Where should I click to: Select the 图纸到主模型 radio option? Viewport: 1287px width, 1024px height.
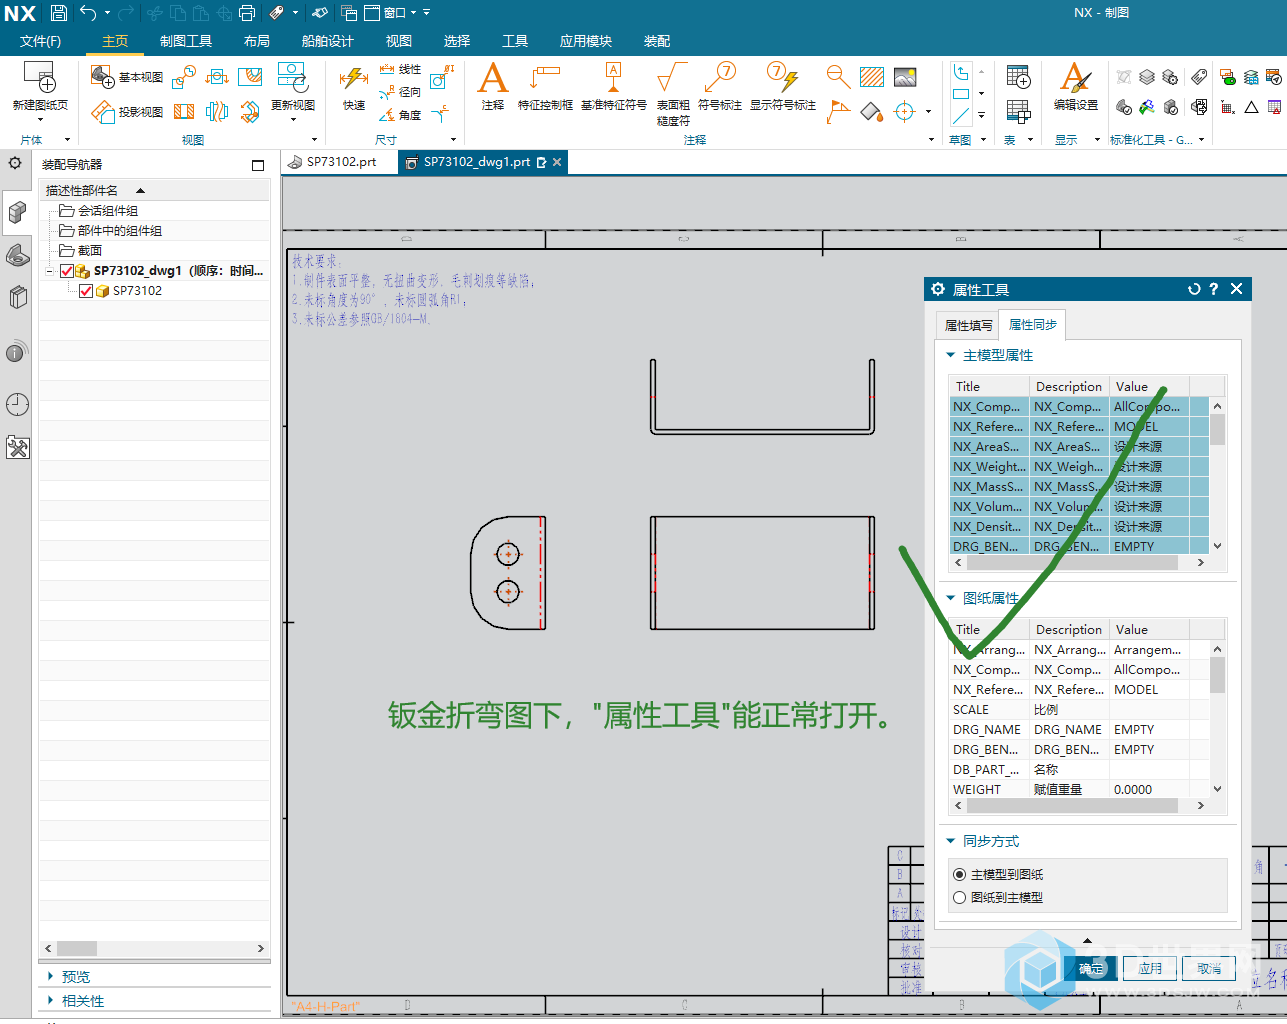pyautogui.click(x=998, y=897)
